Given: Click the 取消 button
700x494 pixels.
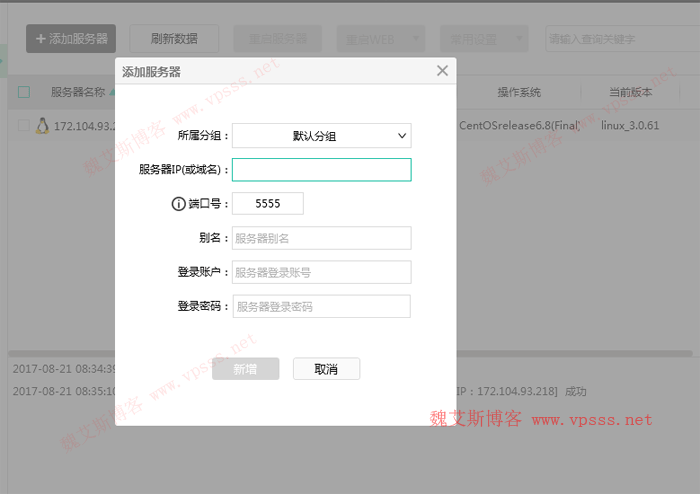Looking at the screenshot, I should point(326,369).
